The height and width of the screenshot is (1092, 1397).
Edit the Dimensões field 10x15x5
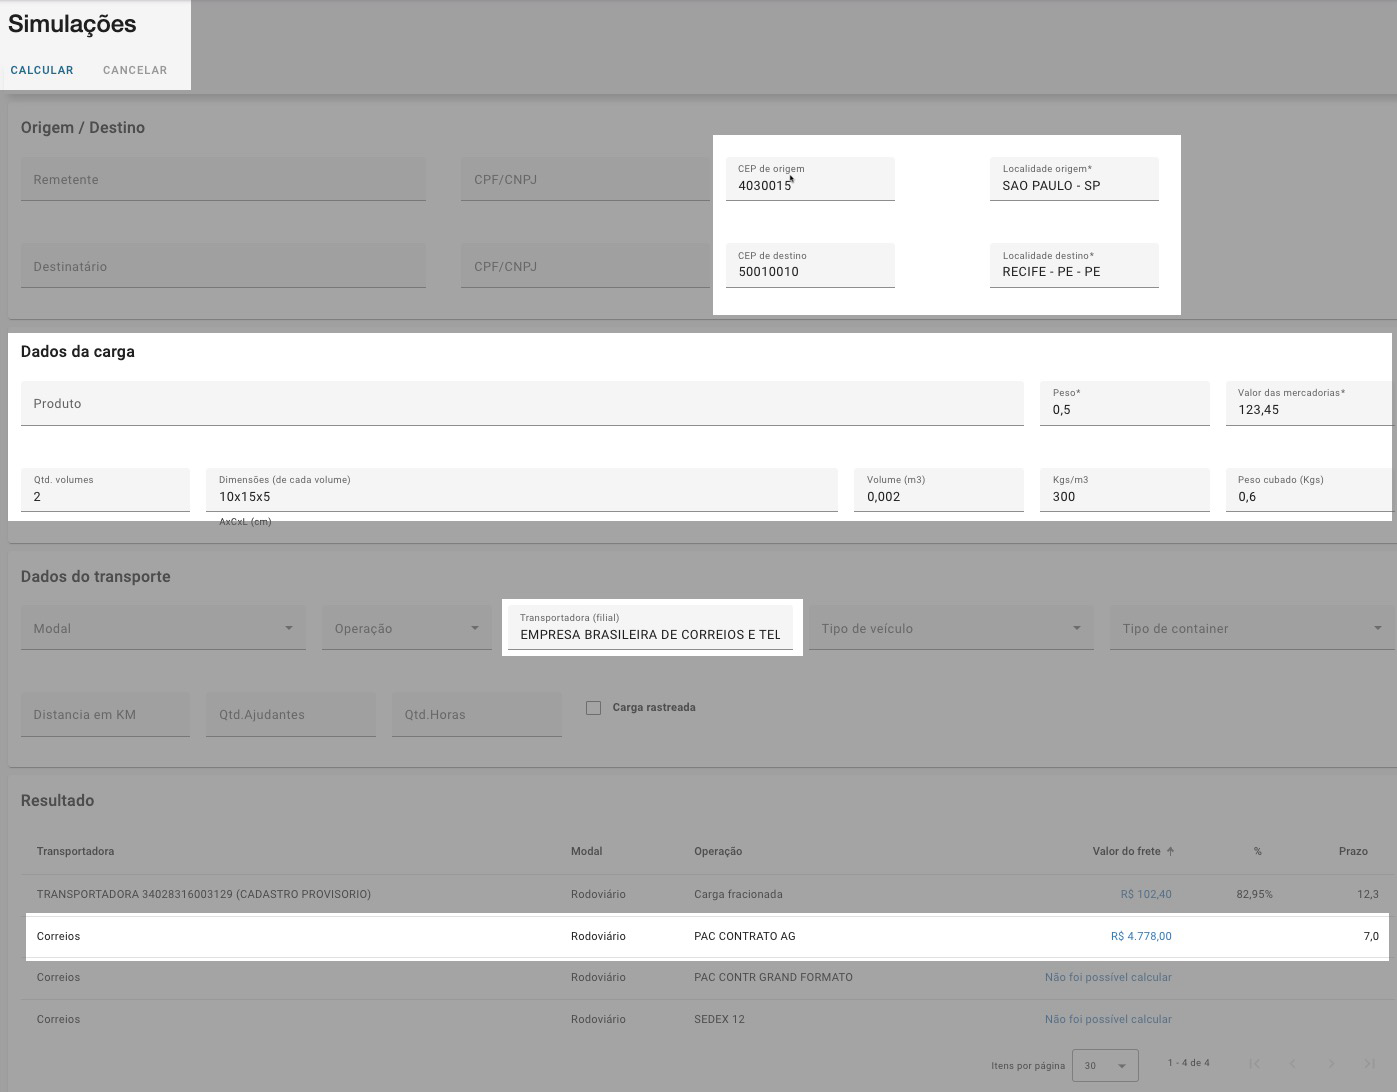point(522,490)
